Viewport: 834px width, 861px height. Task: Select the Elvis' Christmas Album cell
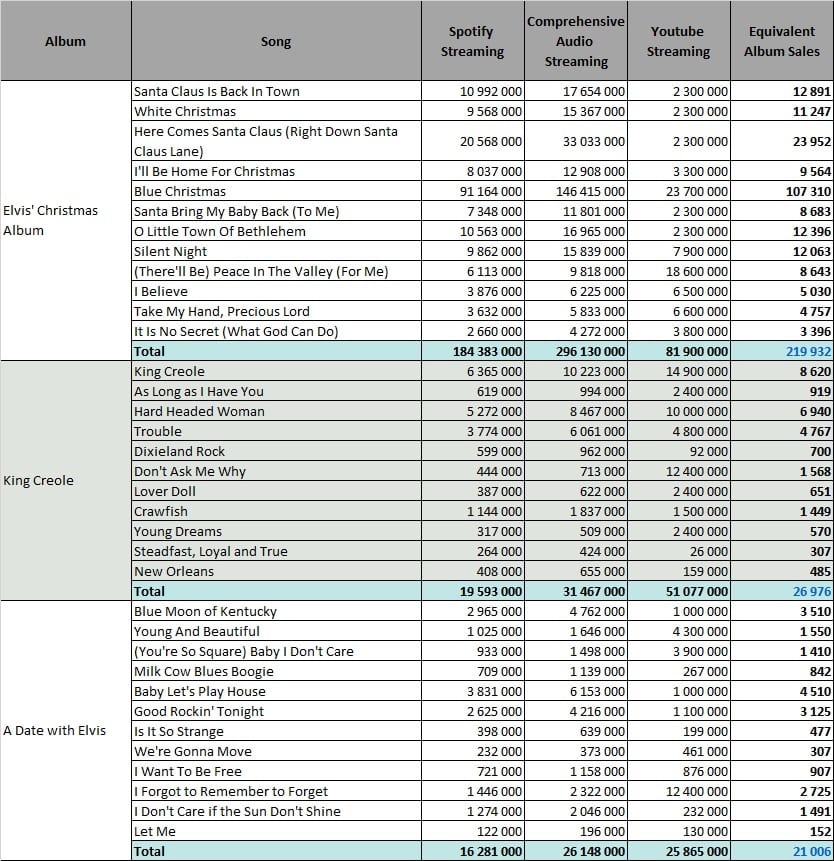65,221
